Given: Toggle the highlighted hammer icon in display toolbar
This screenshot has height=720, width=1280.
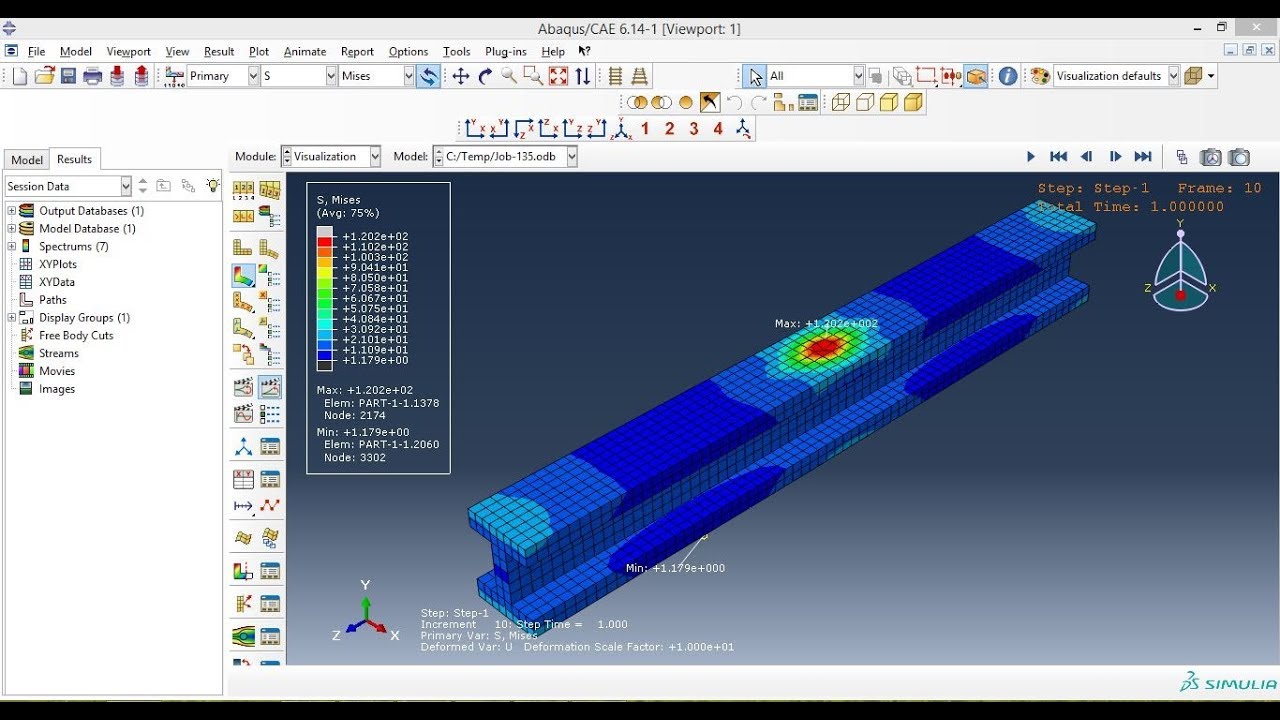Looking at the screenshot, I should pyautogui.click(x=709, y=102).
